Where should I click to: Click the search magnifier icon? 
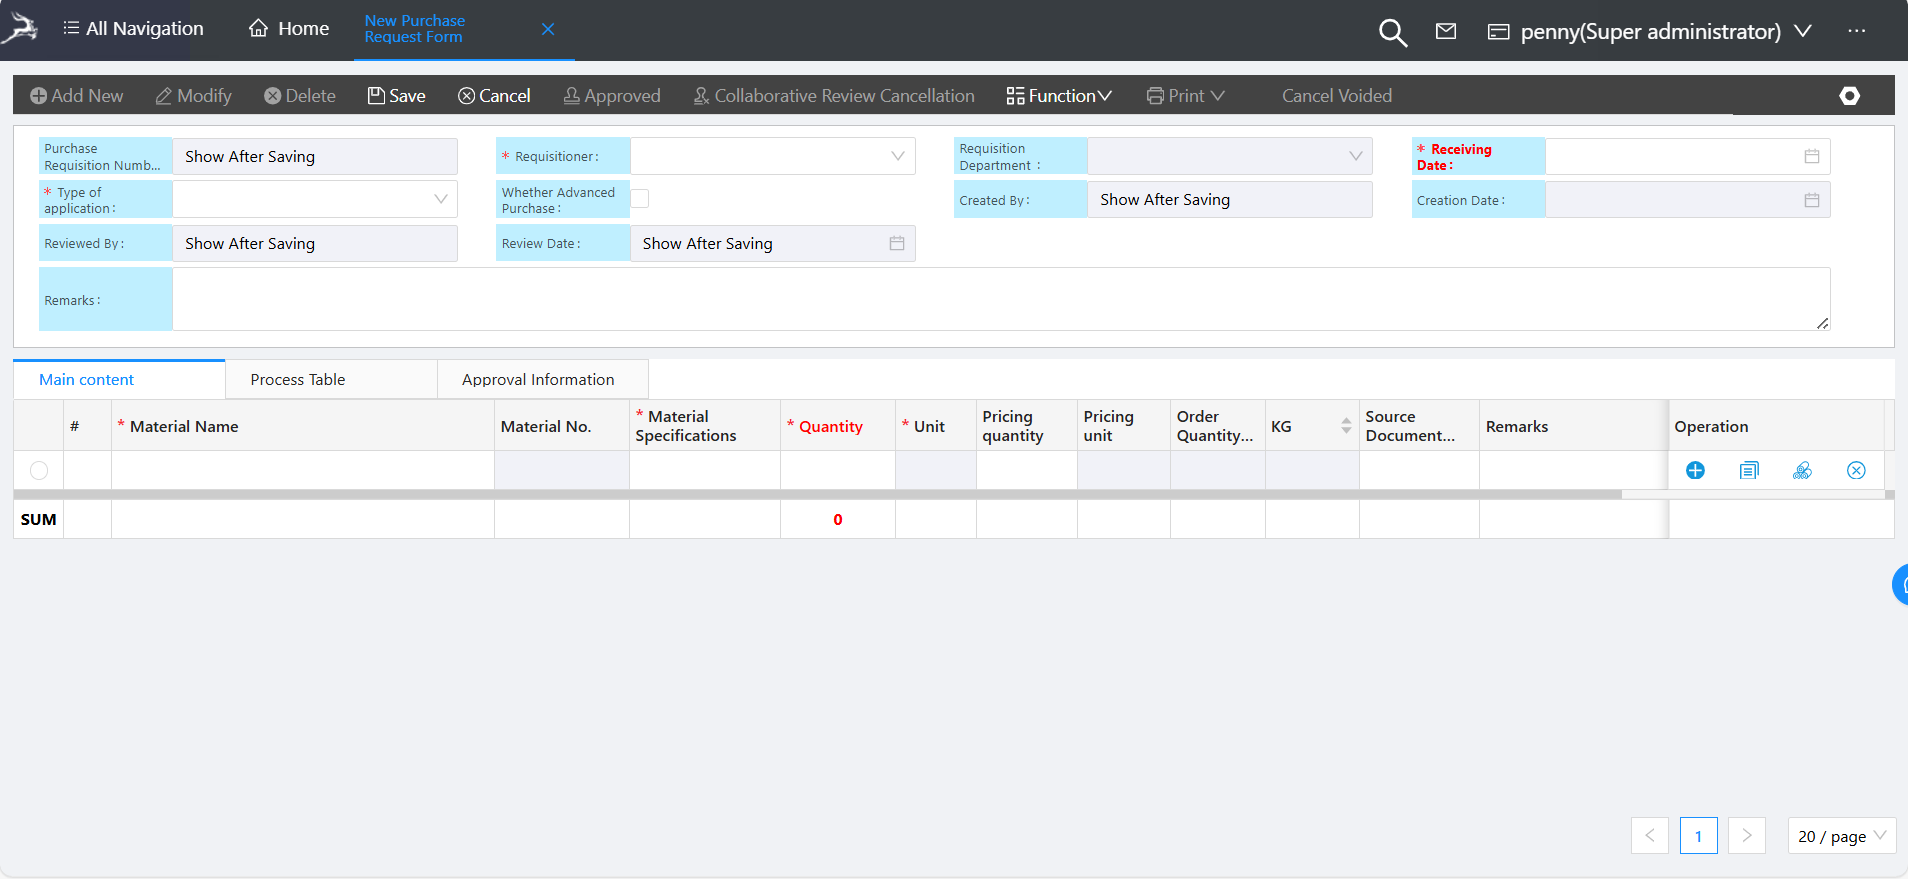1392,32
